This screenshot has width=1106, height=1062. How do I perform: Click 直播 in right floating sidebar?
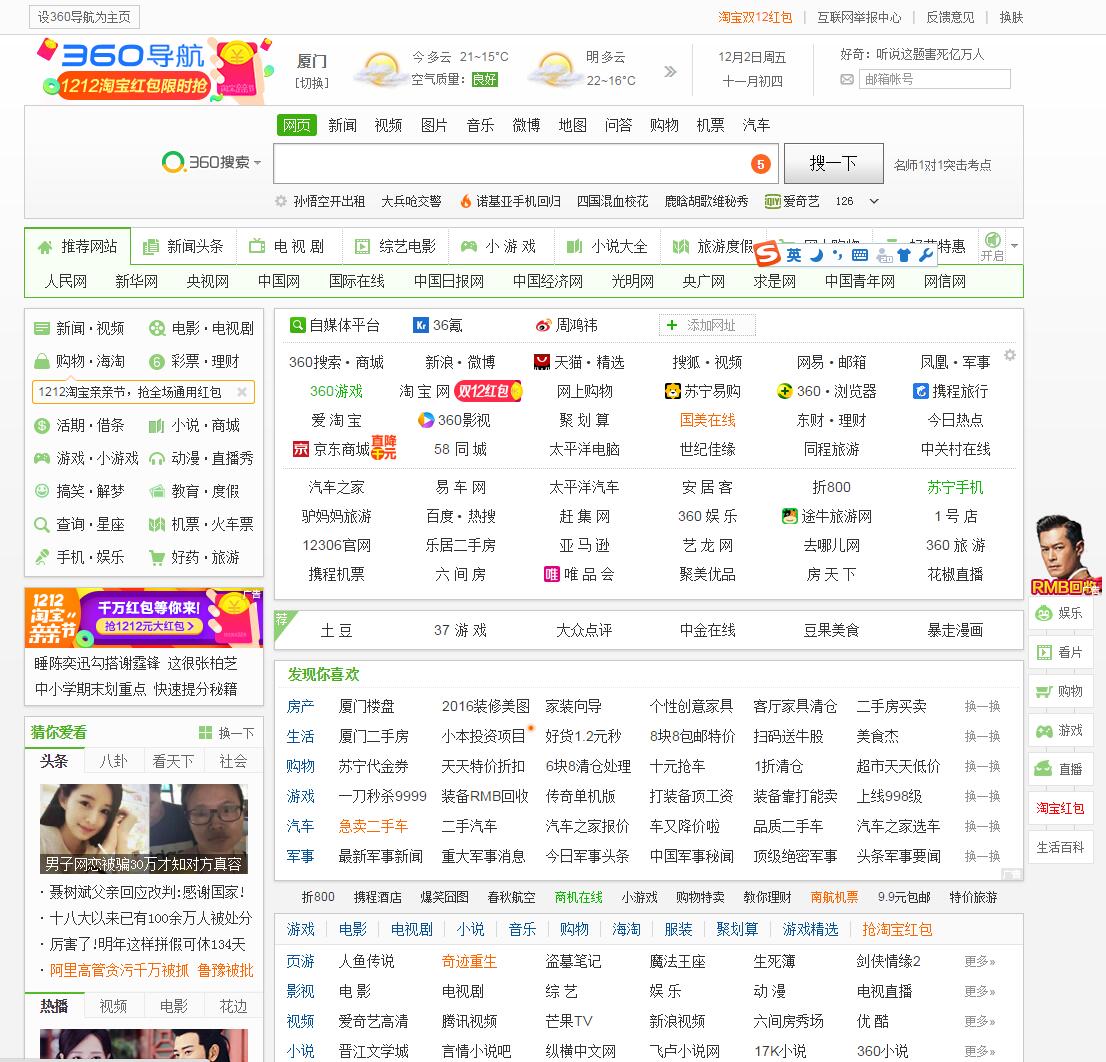coord(1060,769)
